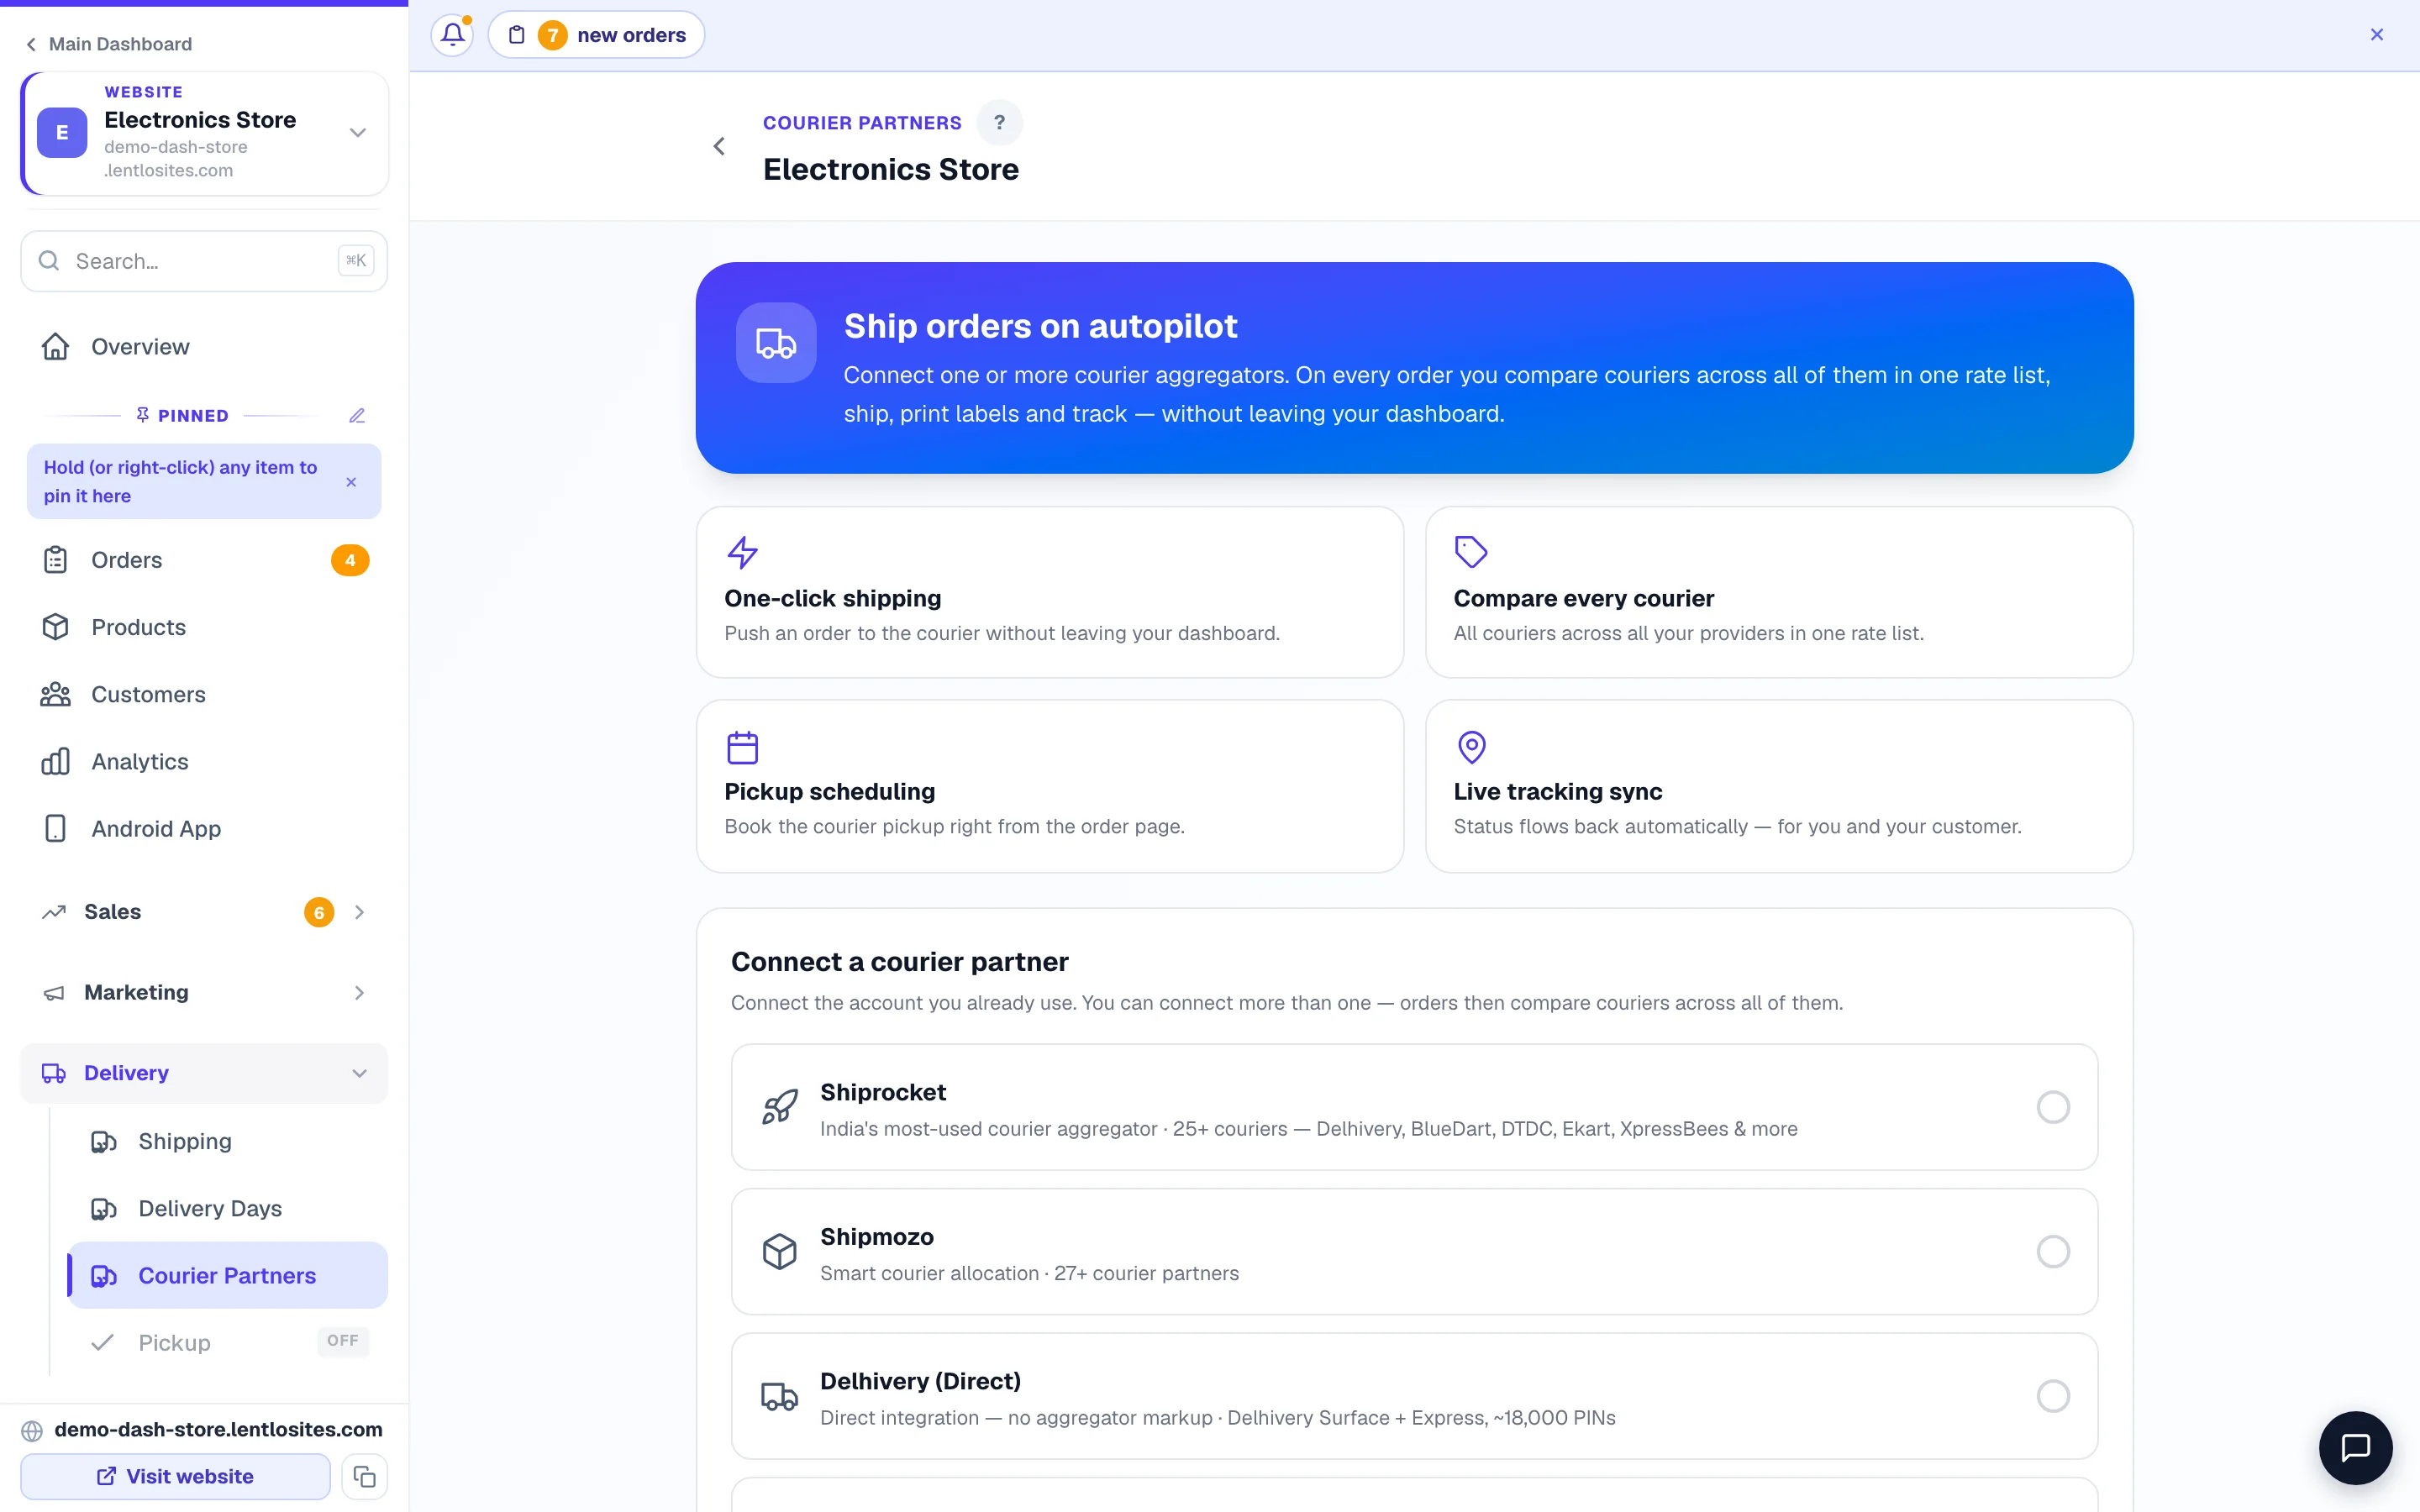2420x1512 pixels.
Task: Copy the website URL with the copy icon
Action: tap(364, 1476)
